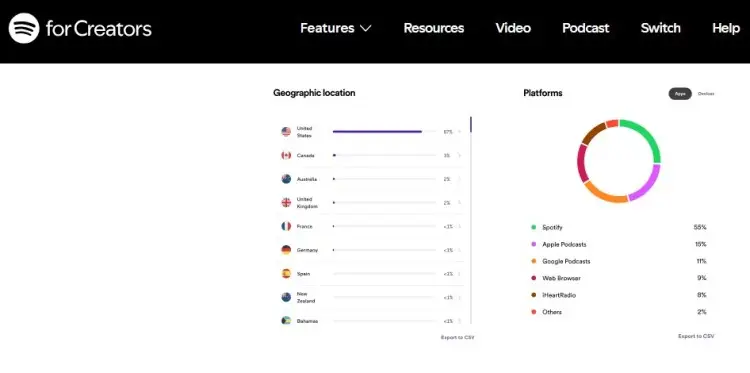
Task: Click the brown iHeartRadio legend dot
Action: 533,295
